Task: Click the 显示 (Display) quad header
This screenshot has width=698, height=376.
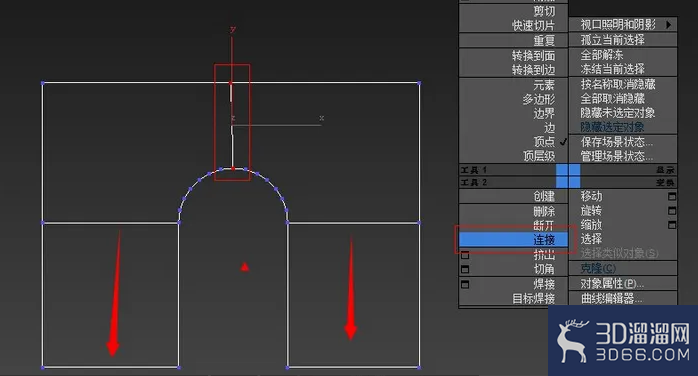Action: click(x=665, y=170)
